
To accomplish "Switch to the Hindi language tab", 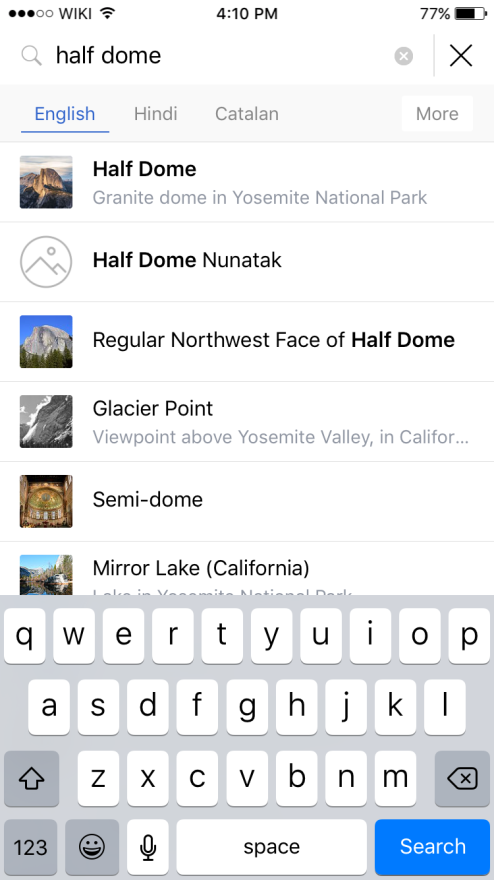I will pos(155,114).
